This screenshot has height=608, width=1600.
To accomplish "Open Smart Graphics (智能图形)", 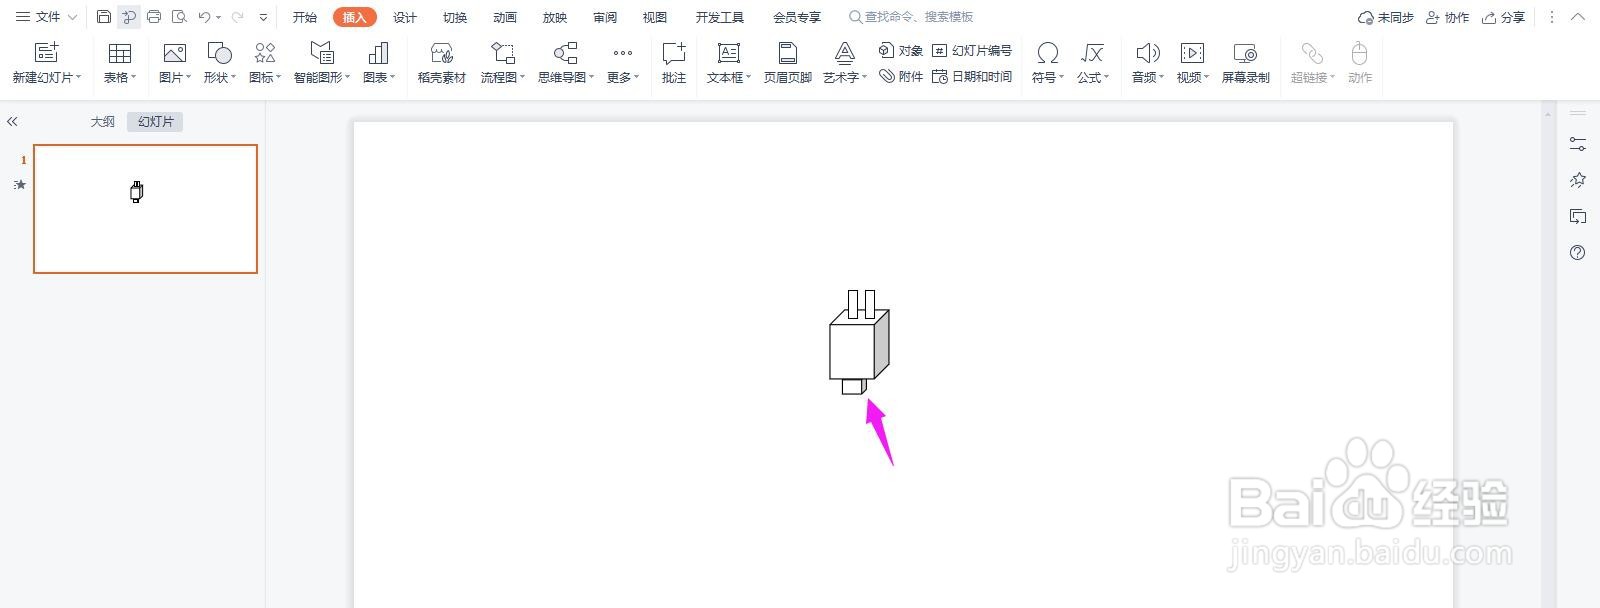I will (322, 62).
